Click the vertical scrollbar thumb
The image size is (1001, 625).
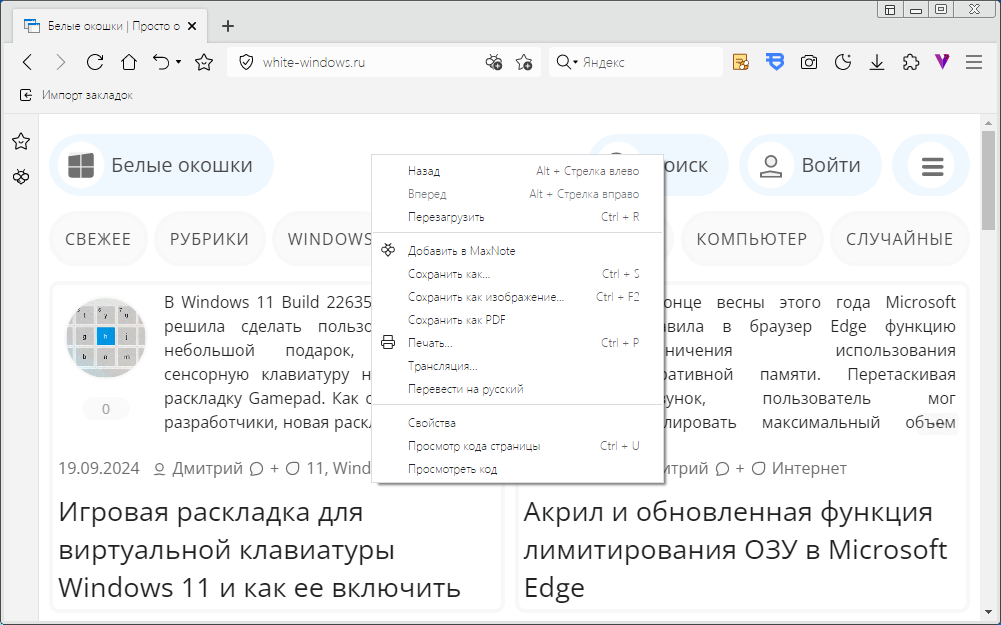(988, 180)
